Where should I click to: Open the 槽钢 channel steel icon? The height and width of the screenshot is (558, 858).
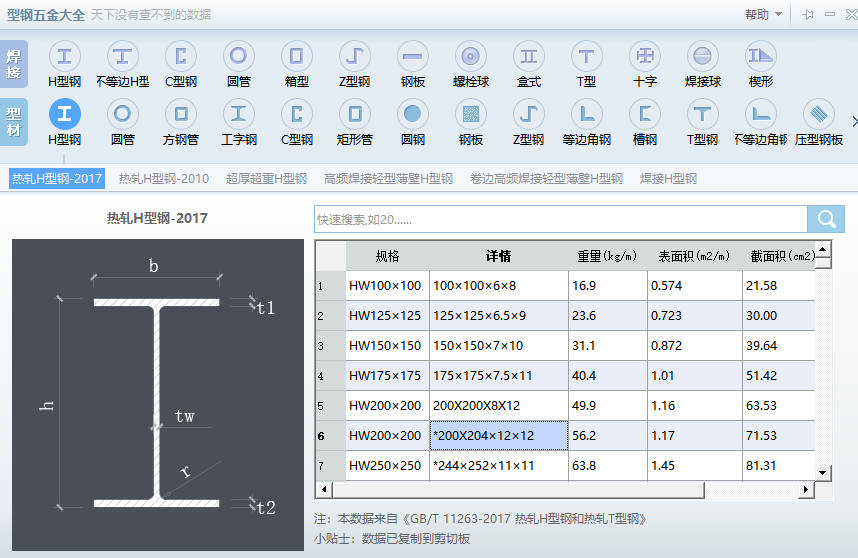[x=645, y=114]
